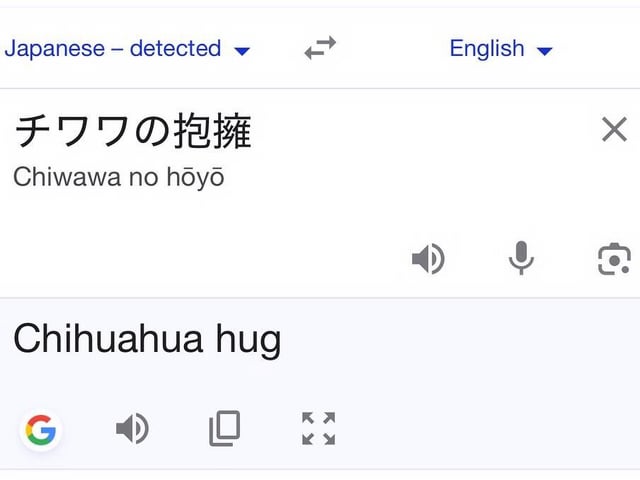Click the arrow beside "Japanese – detected"
The image size is (640, 480).
(241, 50)
